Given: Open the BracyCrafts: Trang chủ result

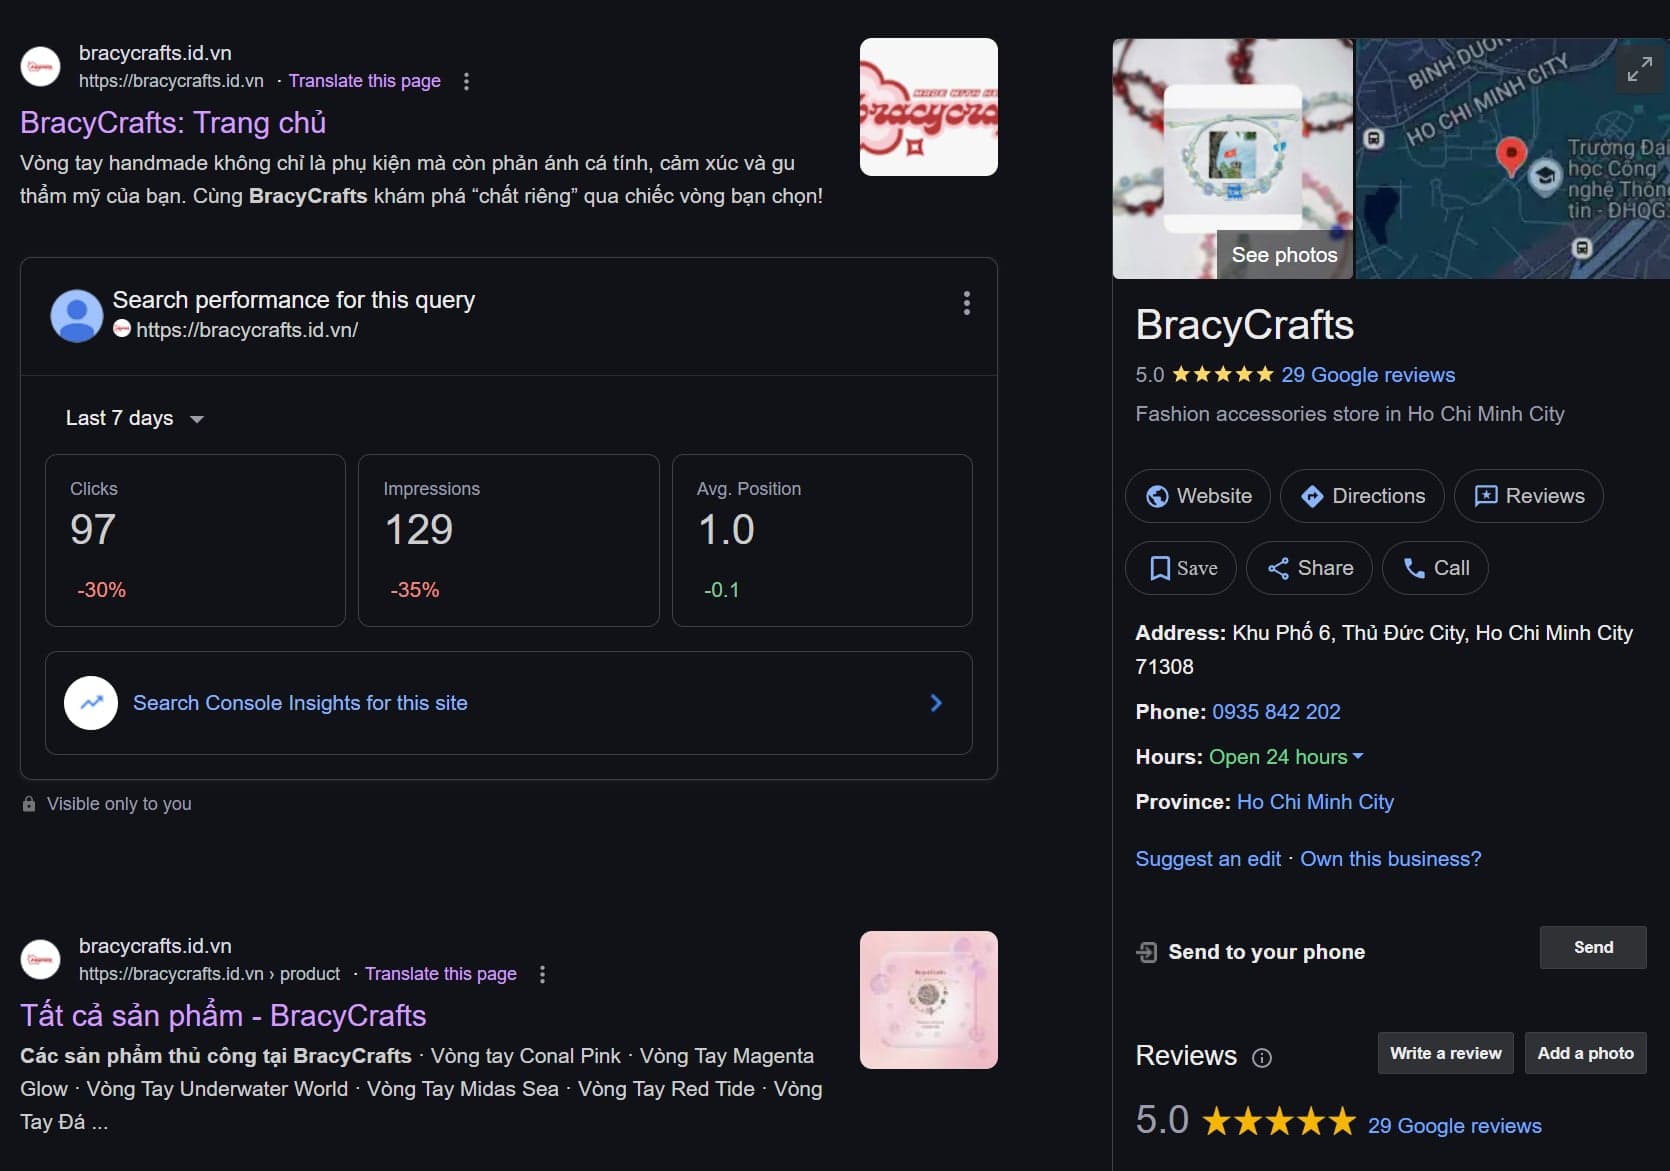Looking at the screenshot, I should 173,123.
